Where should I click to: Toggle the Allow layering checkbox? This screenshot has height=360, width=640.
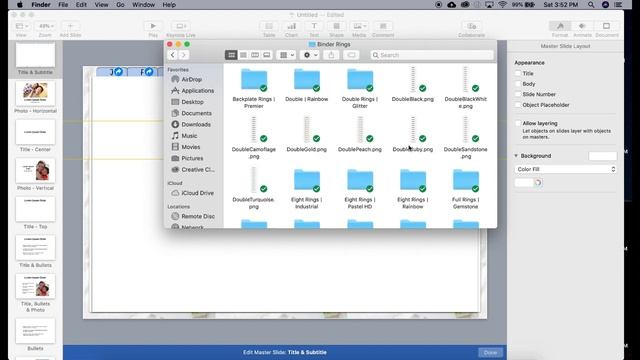518,123
